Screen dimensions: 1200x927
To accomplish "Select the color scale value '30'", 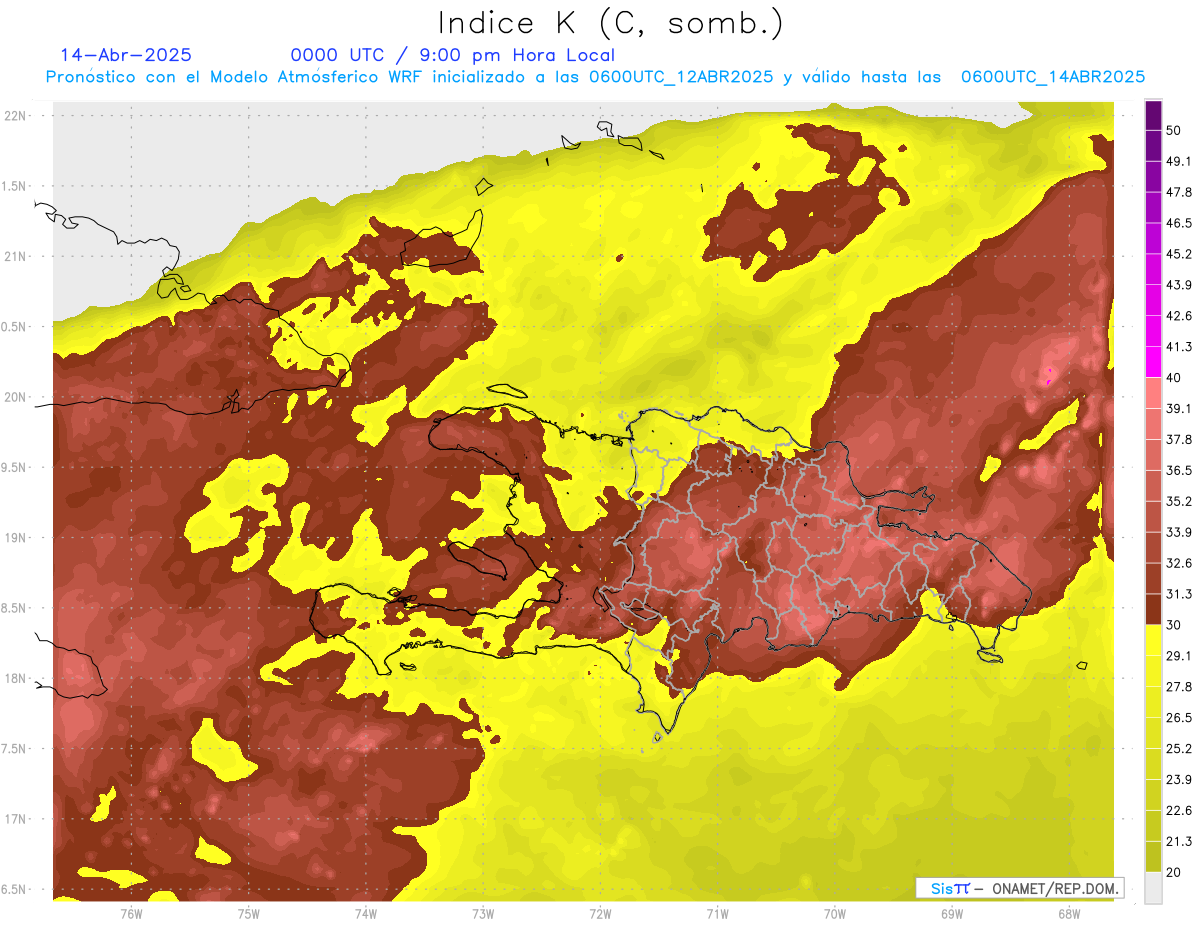I will pyautogui.click(x=1175, y=624).
